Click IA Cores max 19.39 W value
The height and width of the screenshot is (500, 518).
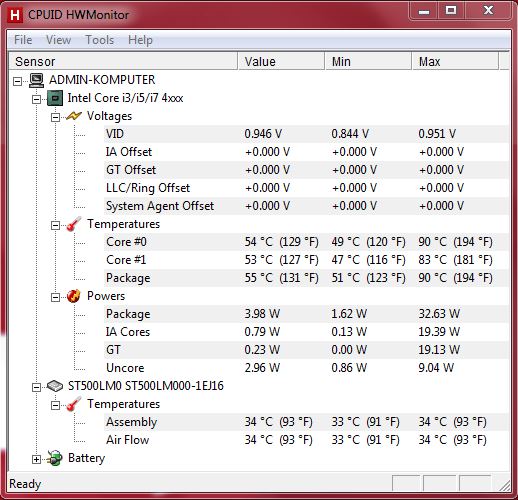(x=439, y=332)
